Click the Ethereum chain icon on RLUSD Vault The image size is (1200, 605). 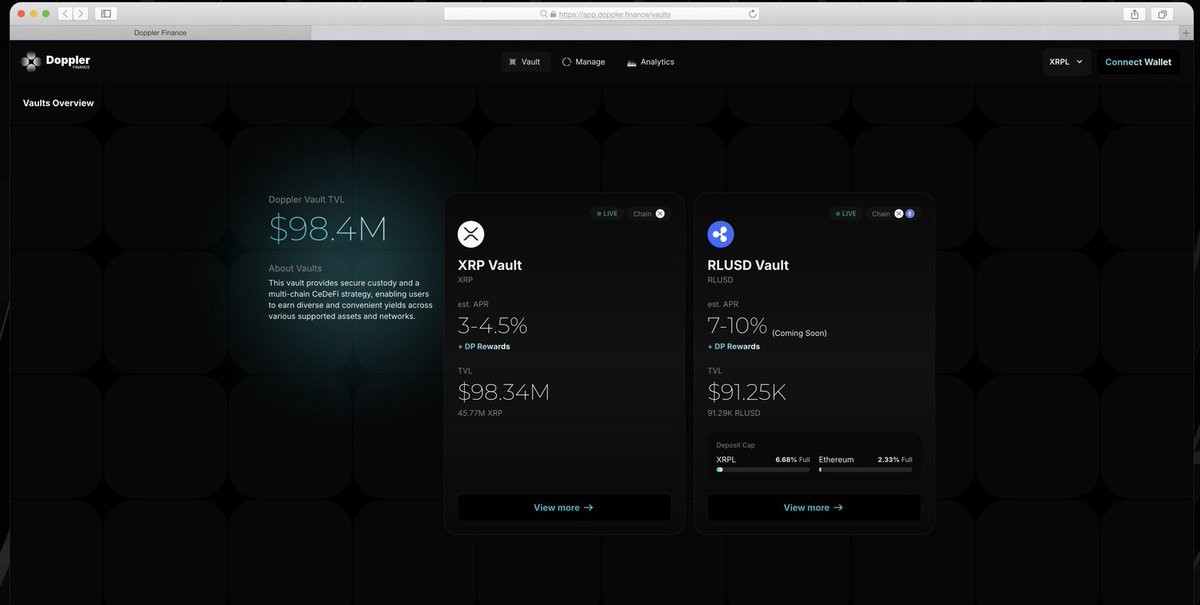pos(910,214)
